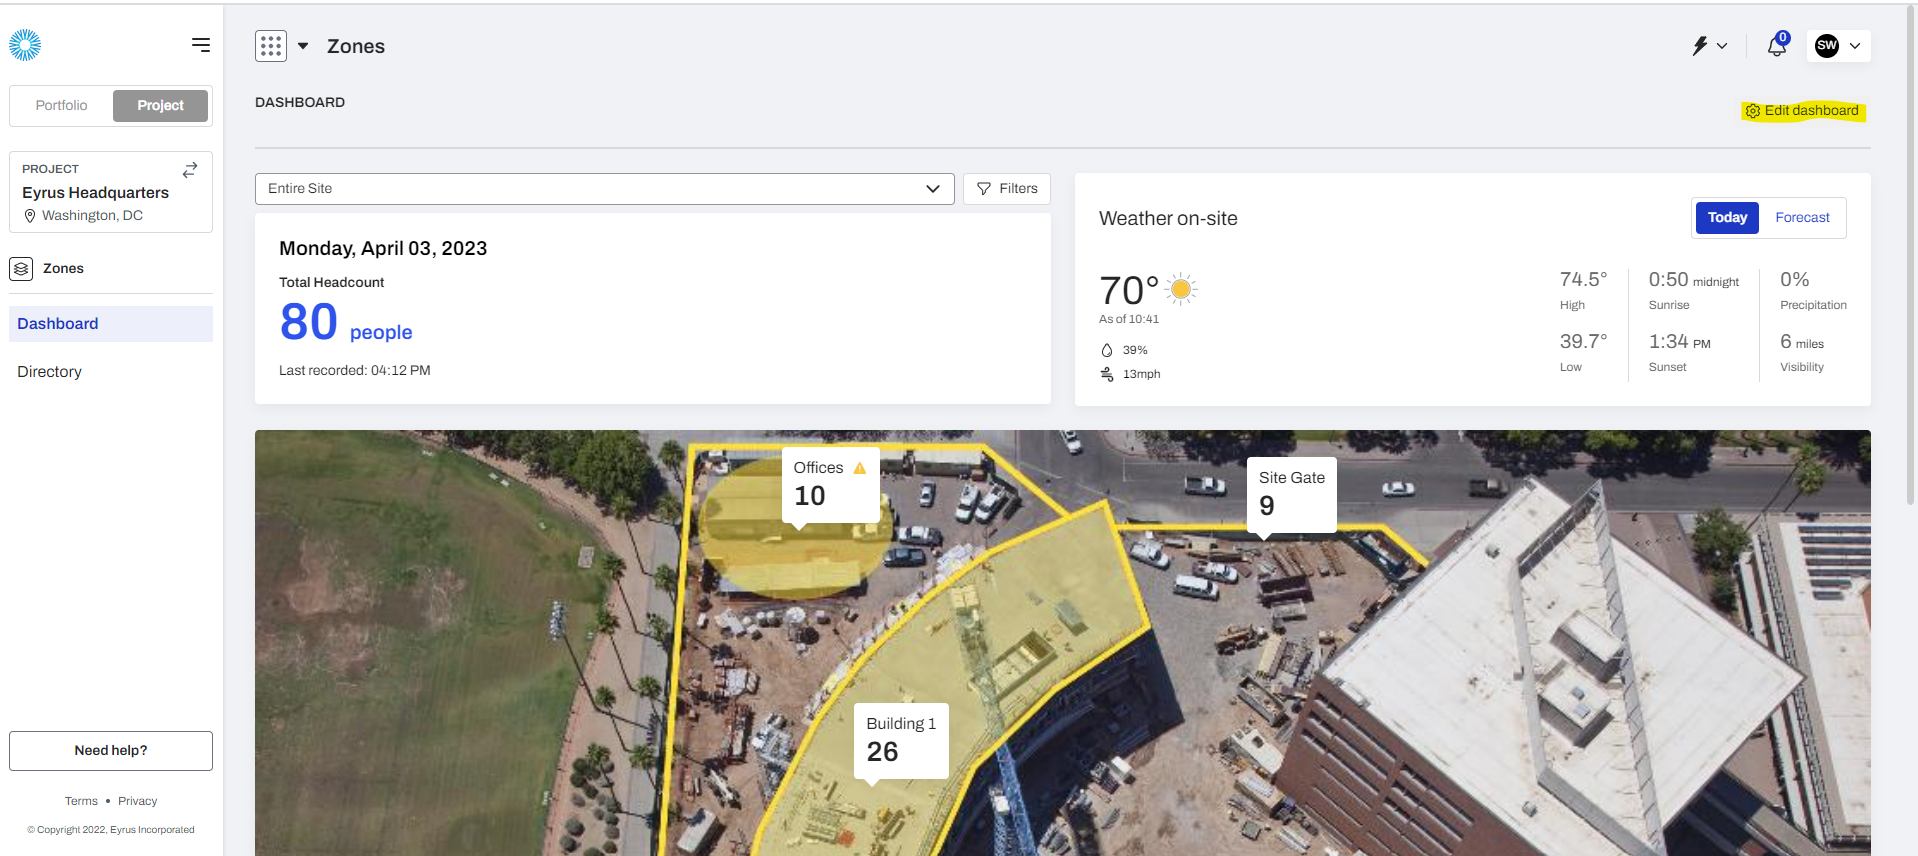Image resolution: width=1918 pixels, height=856 pixels.
Task: Click Last recorded: 04:12 PM text
Action: point(355,371)
